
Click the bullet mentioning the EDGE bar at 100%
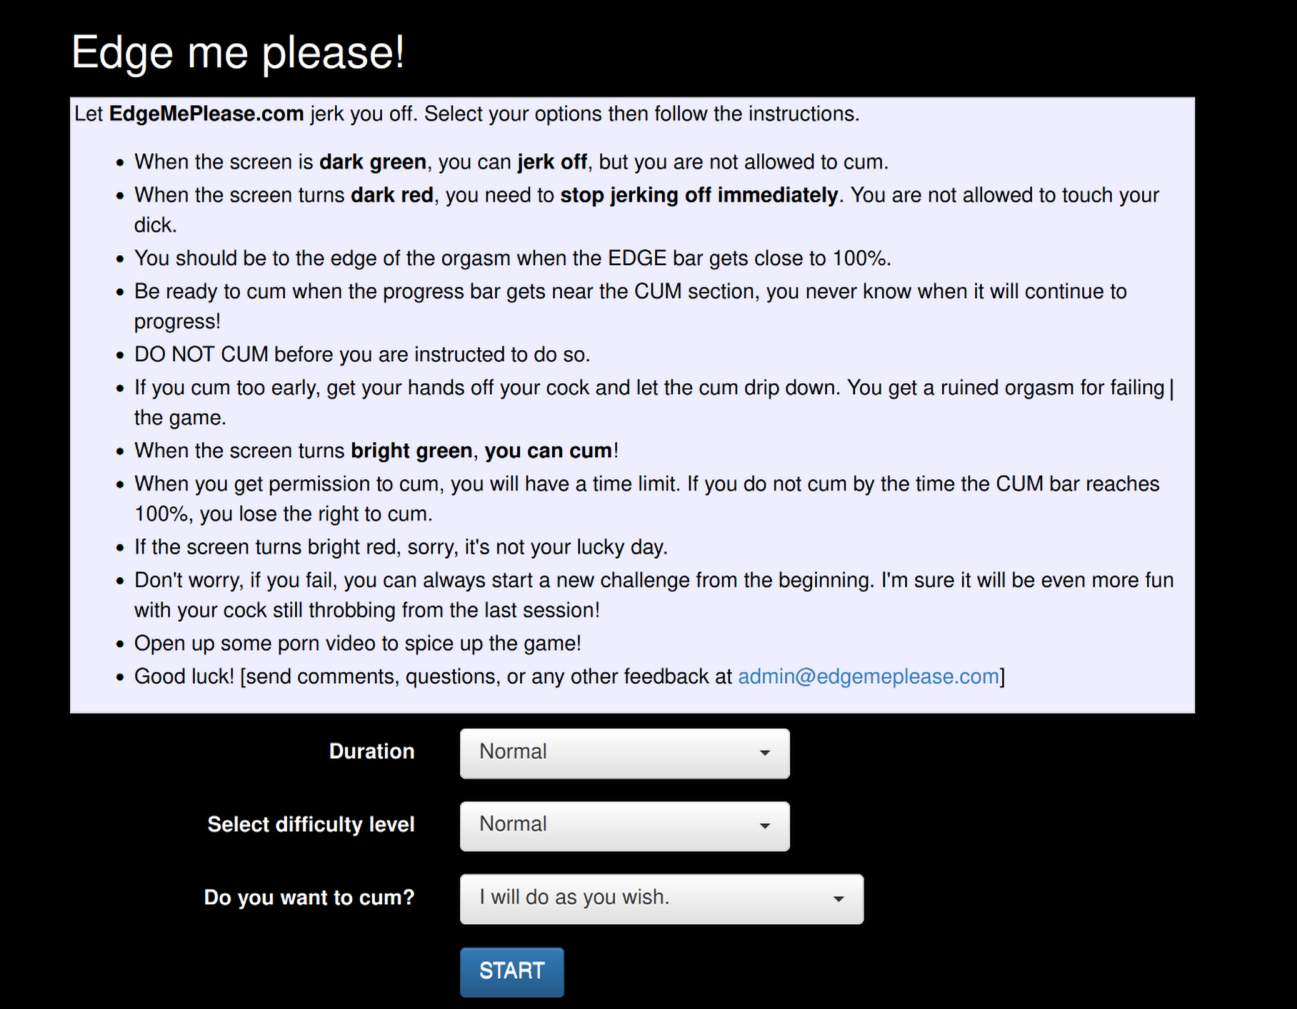coord(513,258)
